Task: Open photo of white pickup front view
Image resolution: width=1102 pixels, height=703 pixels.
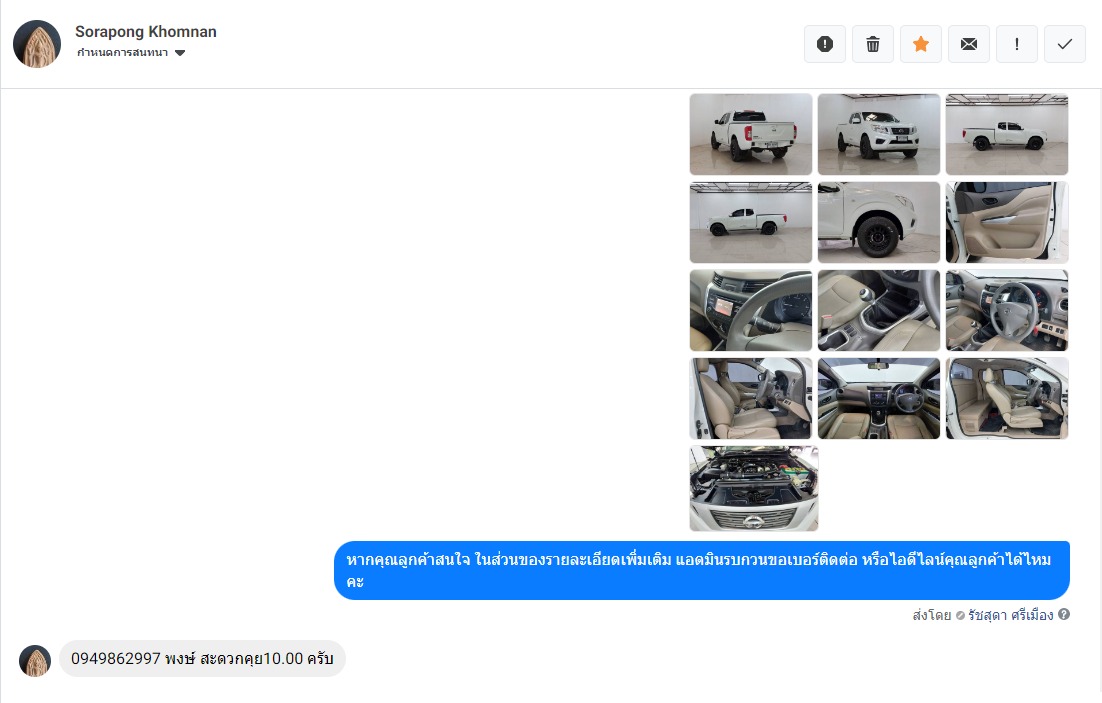Action: coord(879,134)
